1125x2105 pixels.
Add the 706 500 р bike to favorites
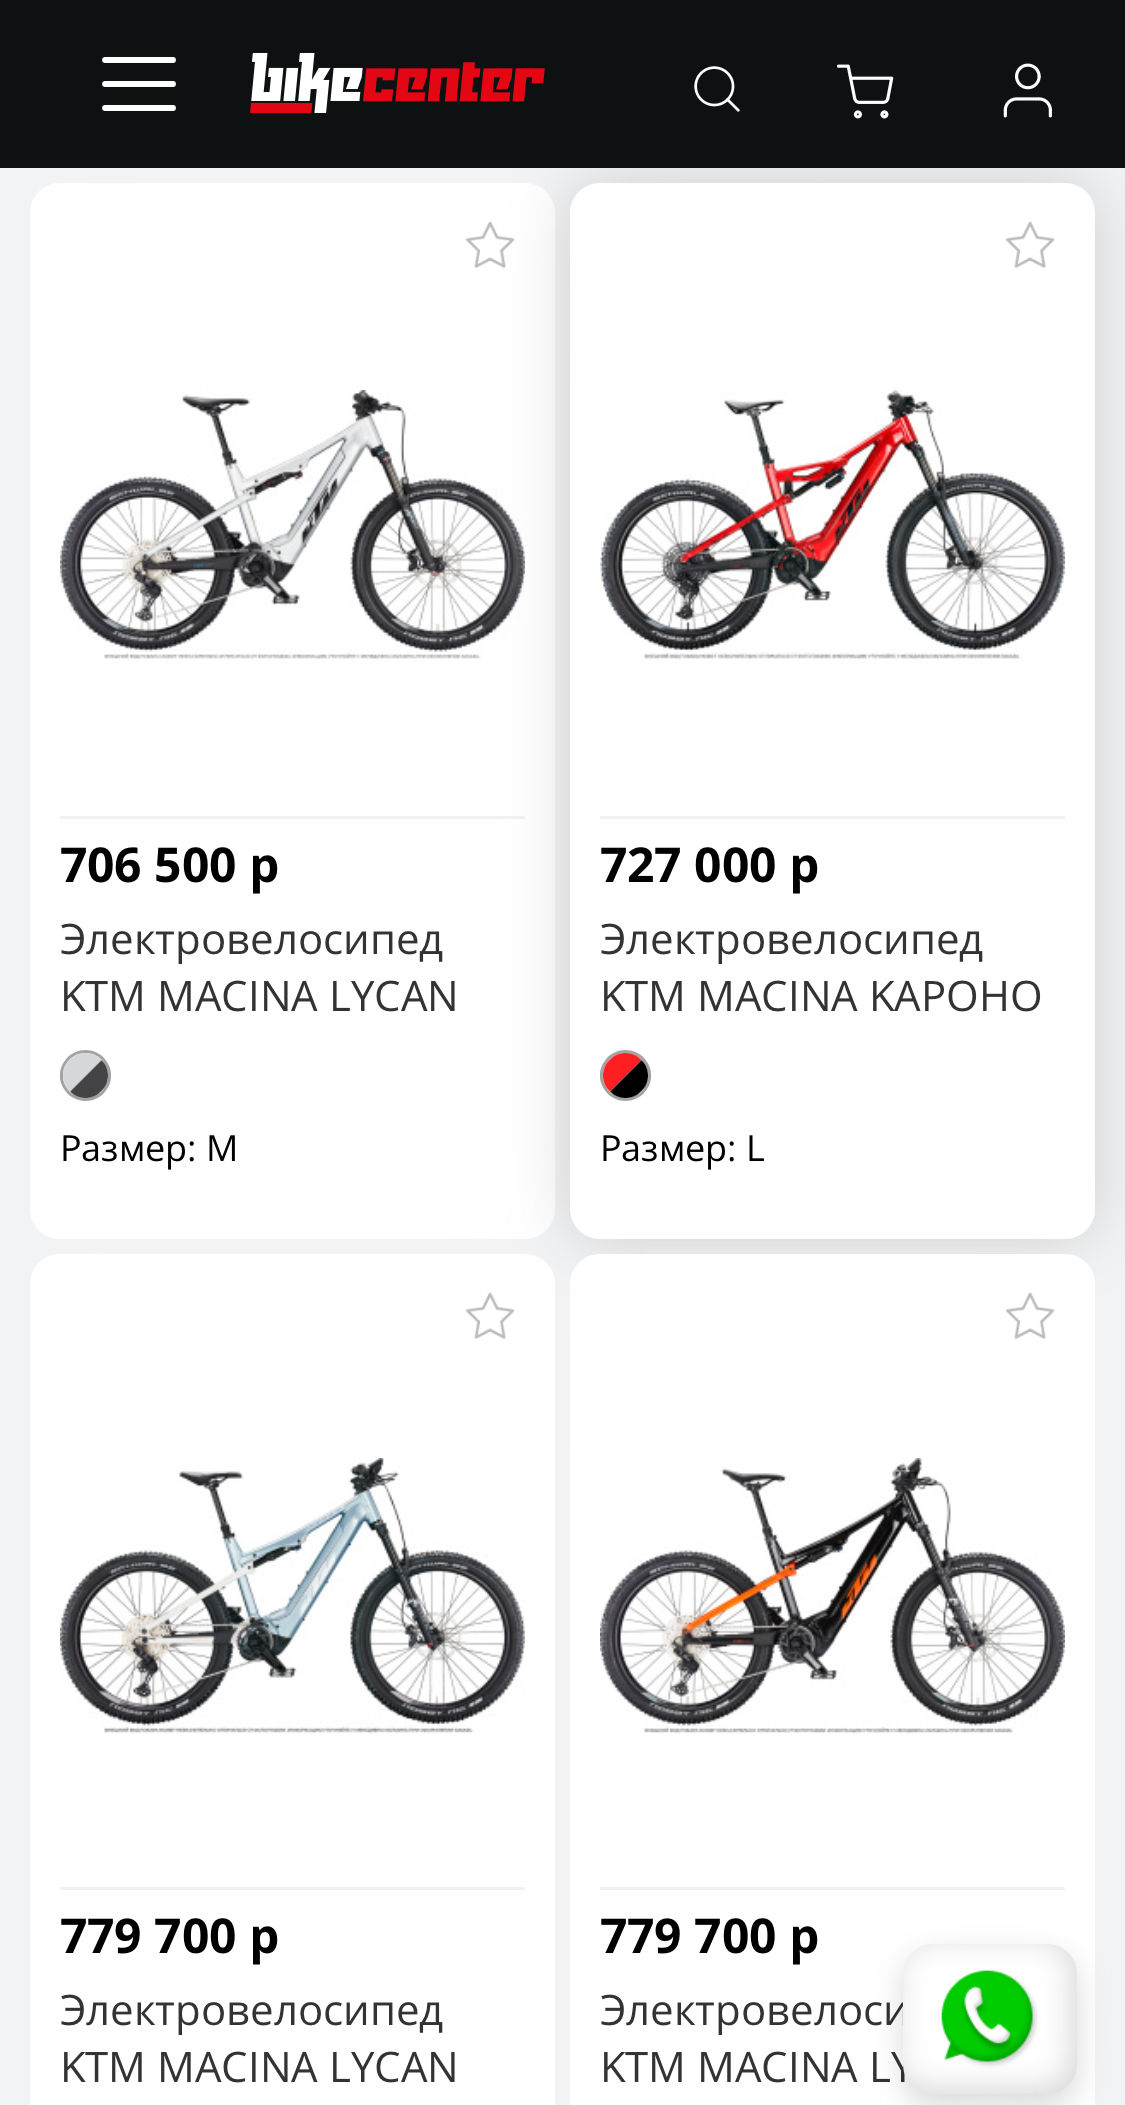[490, 246]
